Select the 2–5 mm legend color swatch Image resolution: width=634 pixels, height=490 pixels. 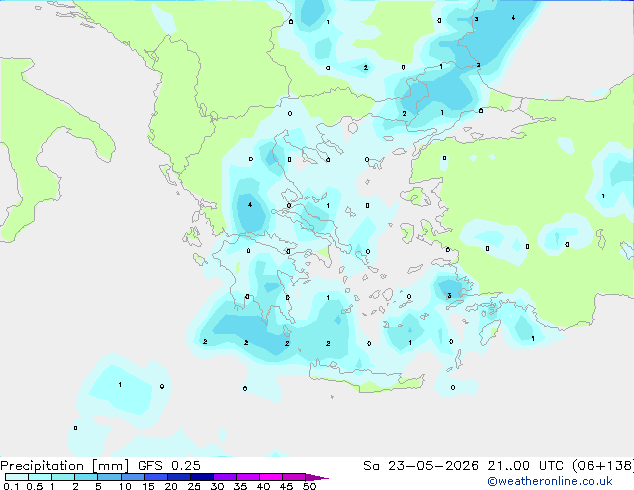pyautogui.click(x=86, y=477)
